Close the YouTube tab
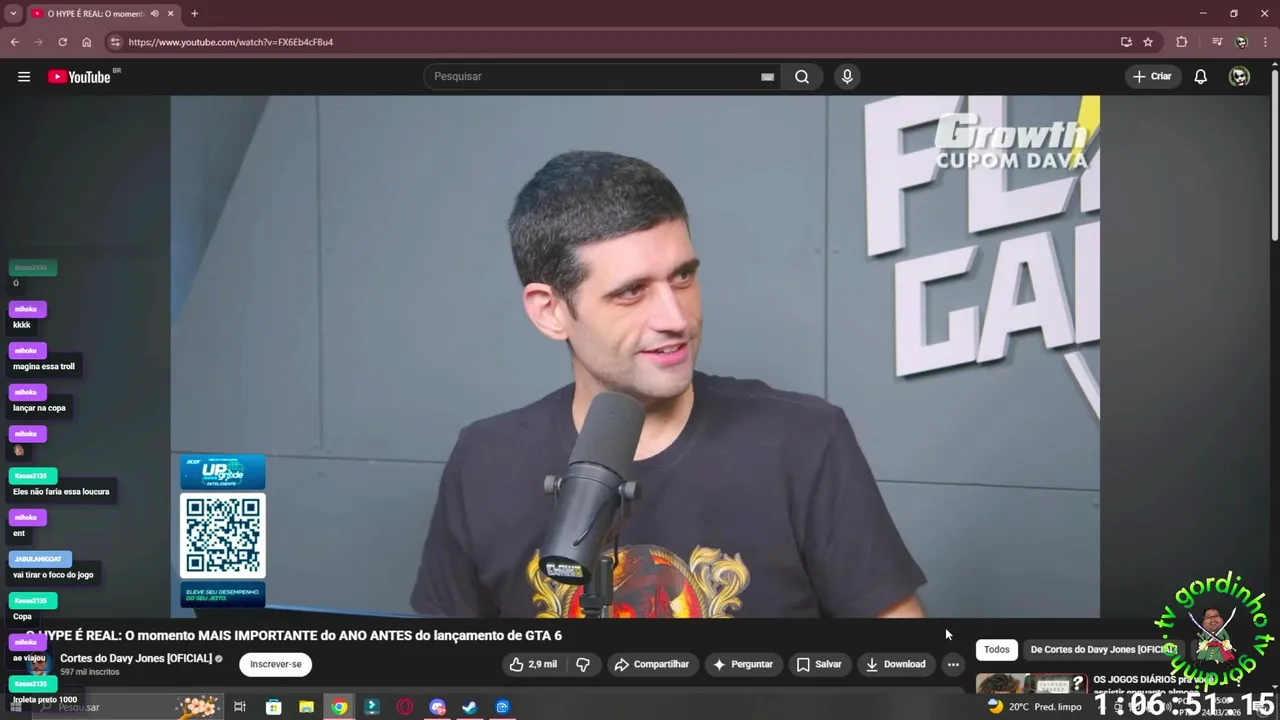 click(x=170, y=14)
